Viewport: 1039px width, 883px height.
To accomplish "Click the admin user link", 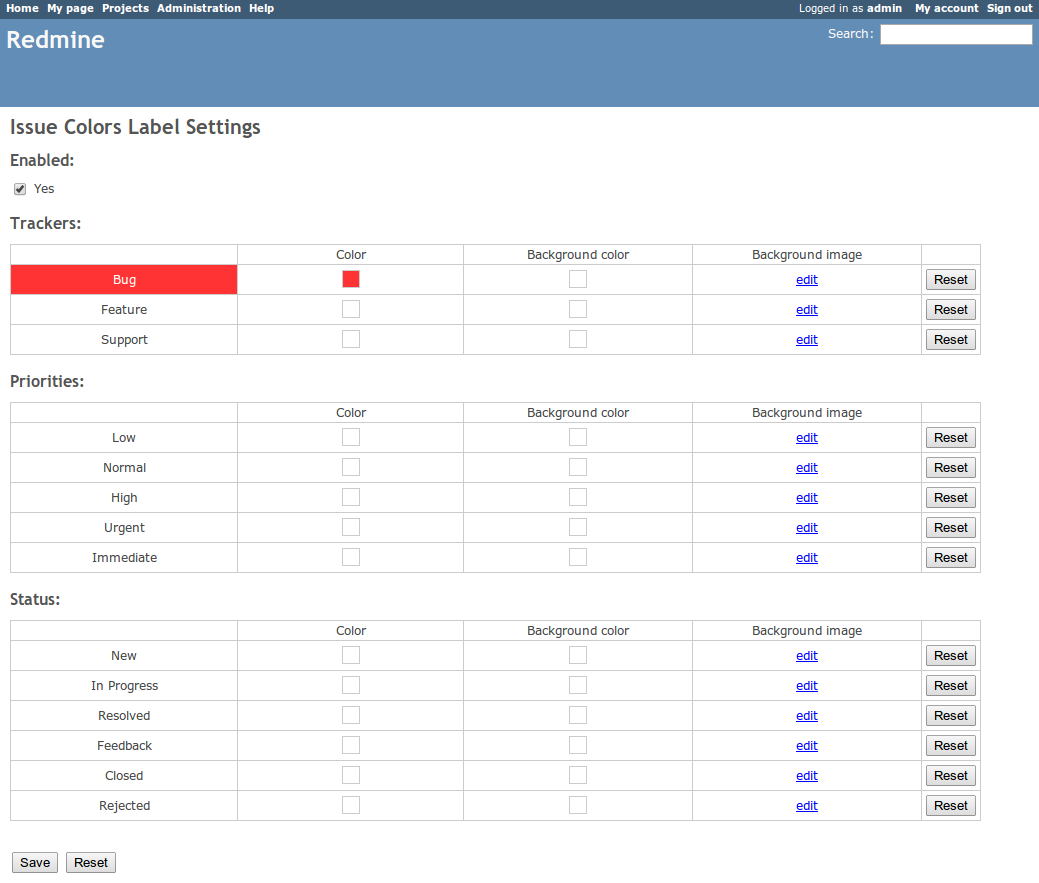I will pos(885,8).
